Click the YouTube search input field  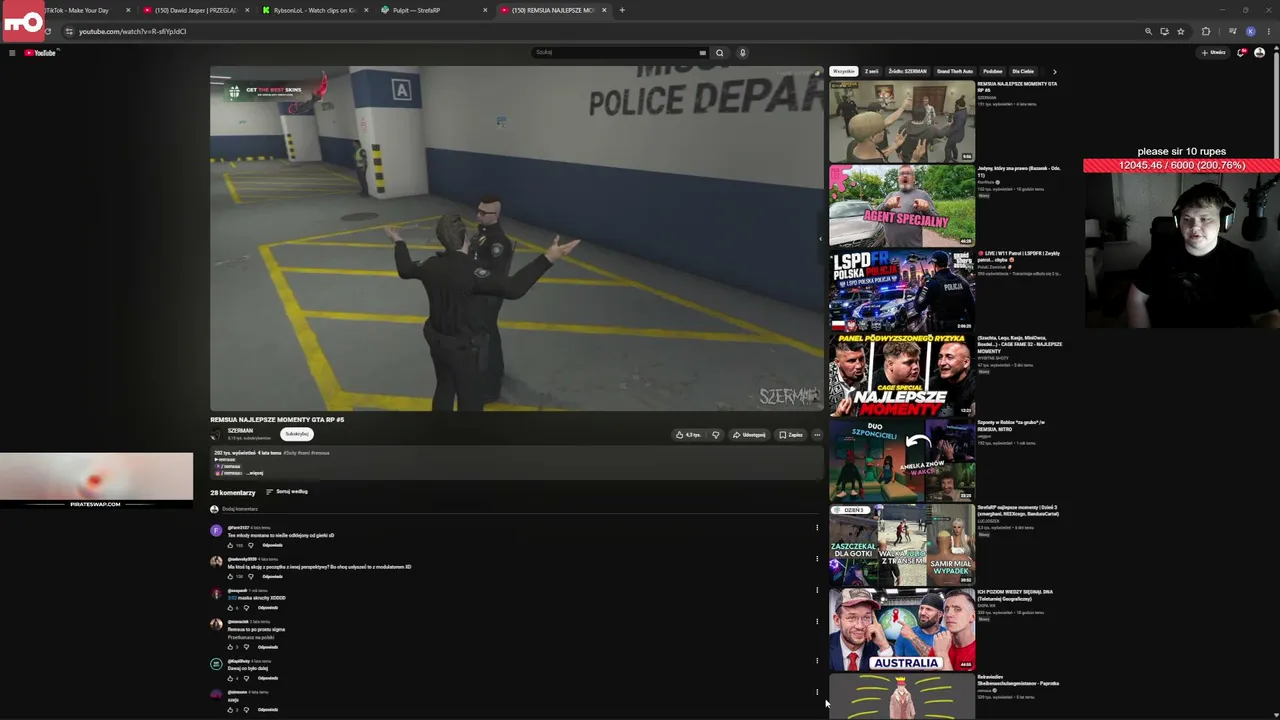(x=615, y=53)
